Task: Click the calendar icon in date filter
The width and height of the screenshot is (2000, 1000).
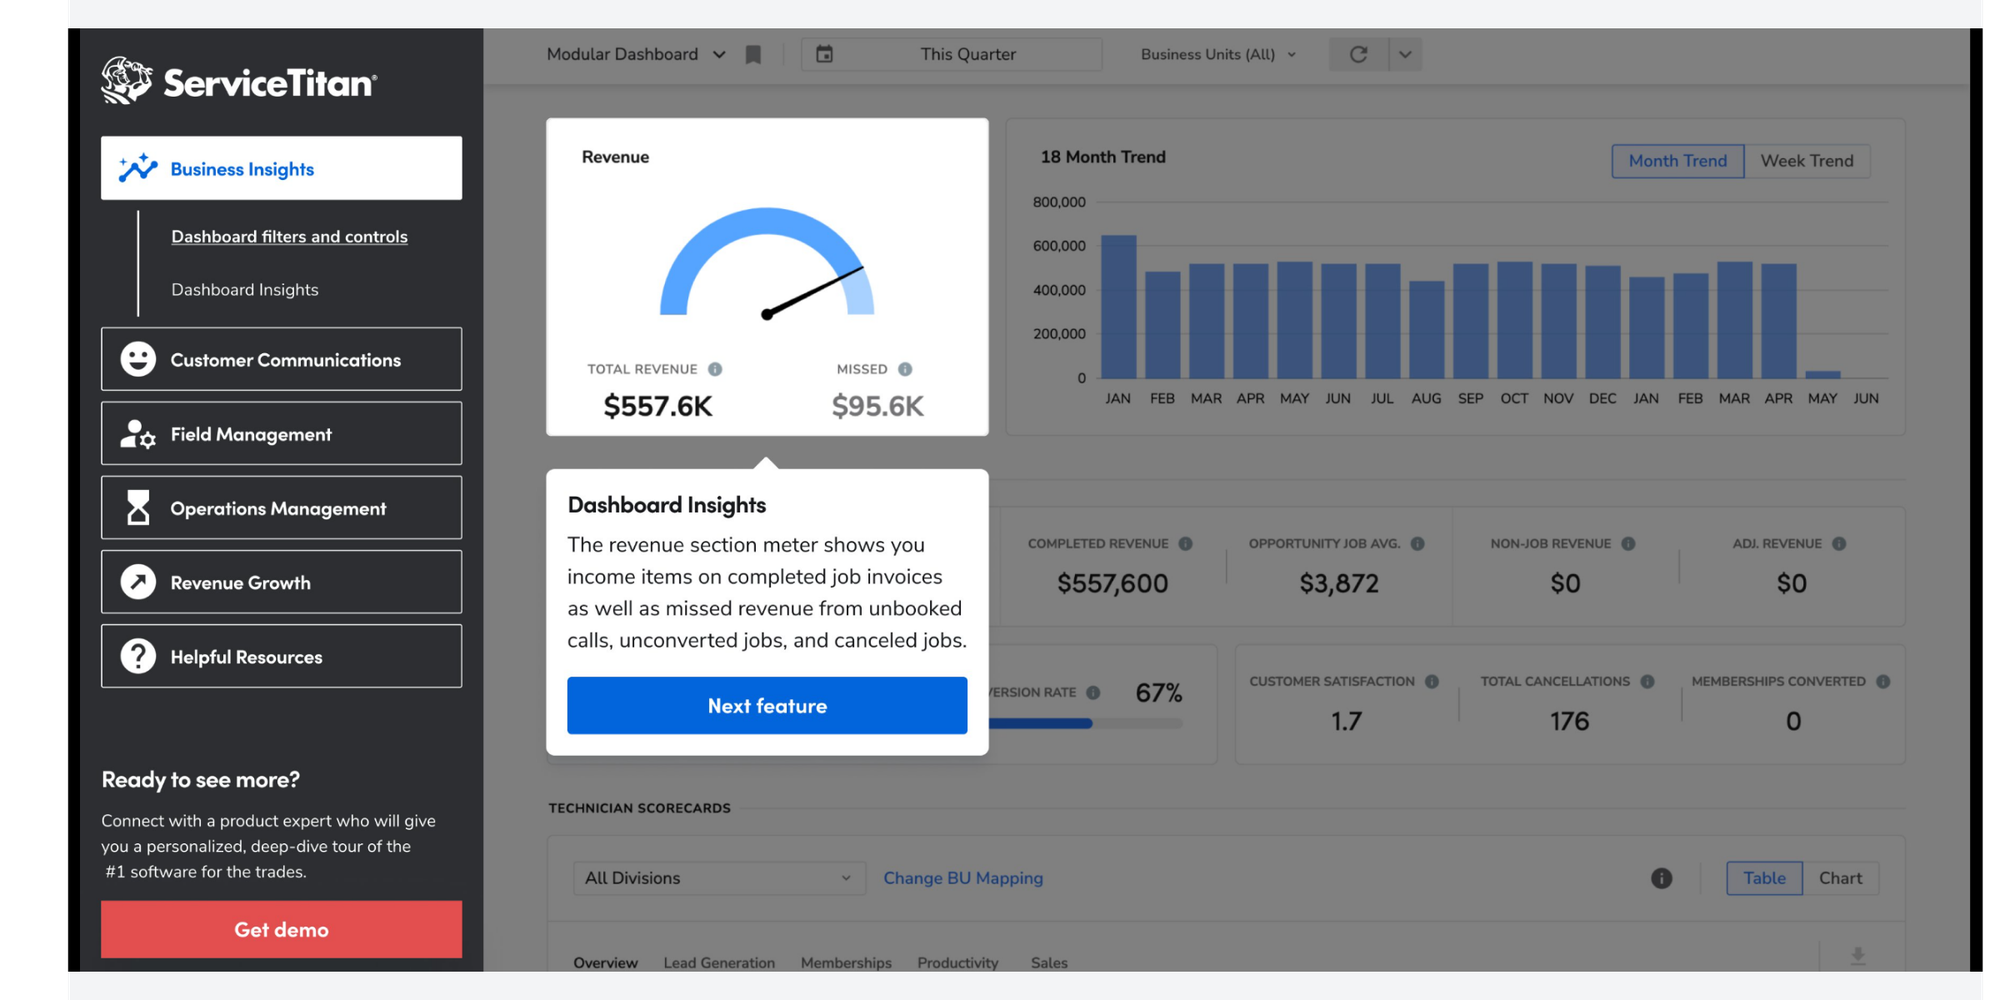Action: 824,54
